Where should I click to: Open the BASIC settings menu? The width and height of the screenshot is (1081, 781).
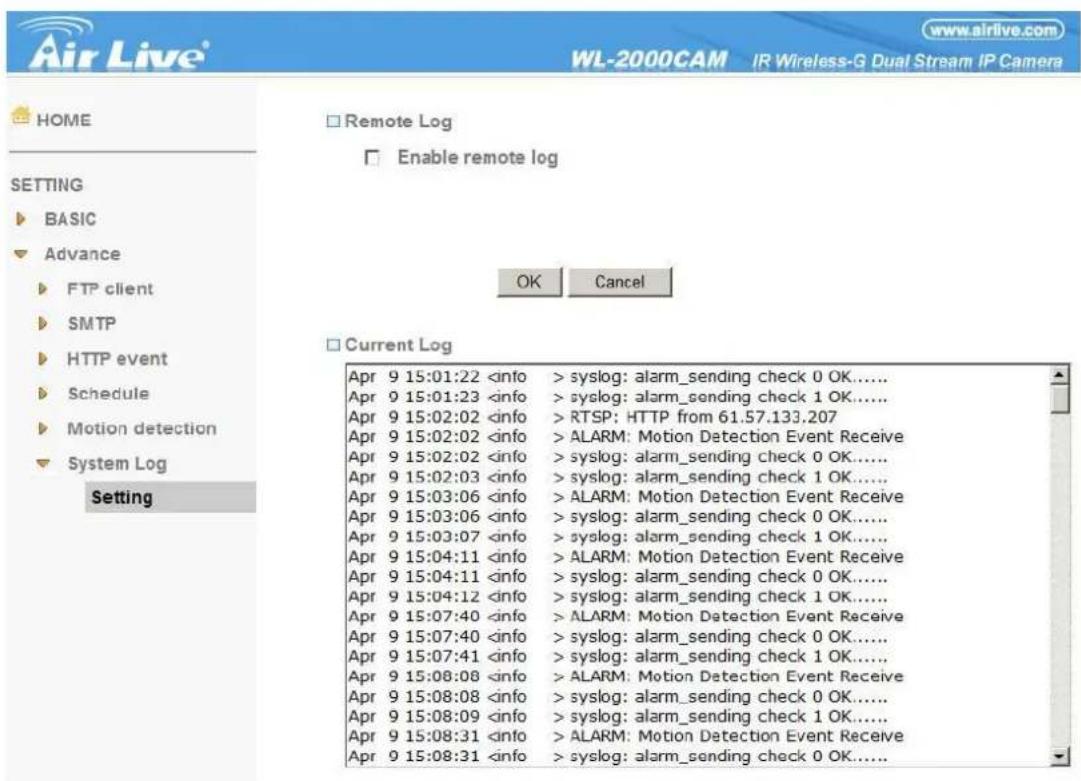(x=70, y=219)
